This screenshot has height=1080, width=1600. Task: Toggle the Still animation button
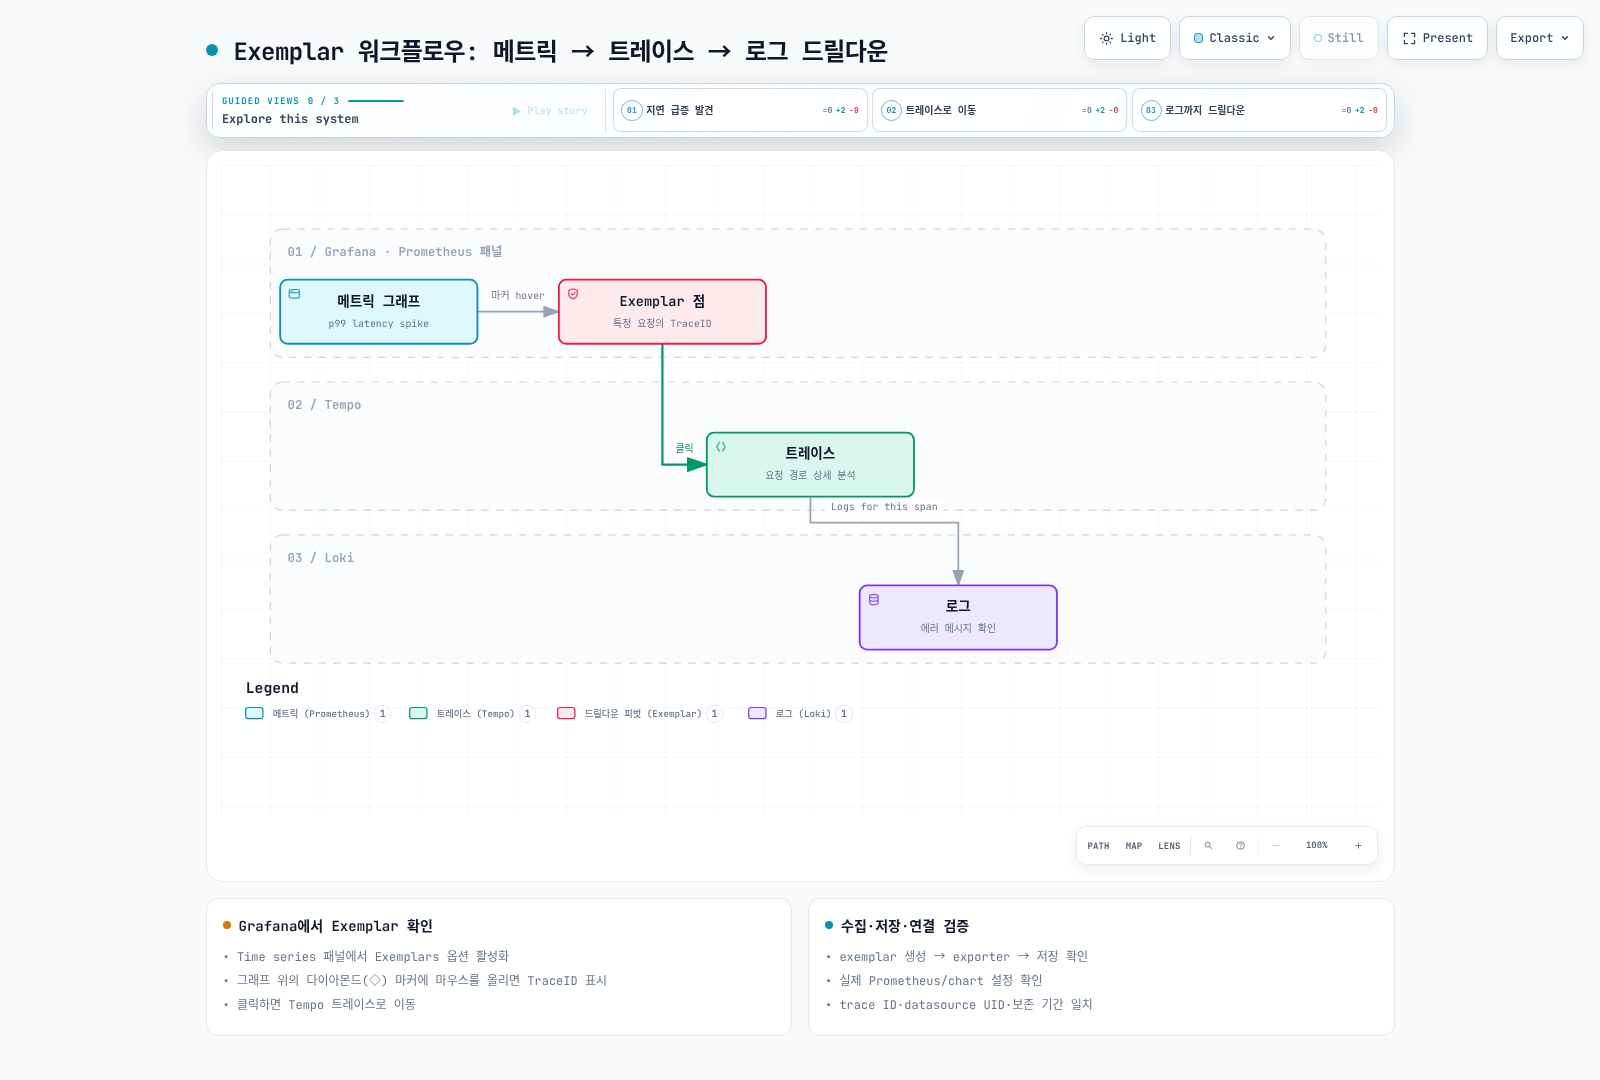point(1339,38)
